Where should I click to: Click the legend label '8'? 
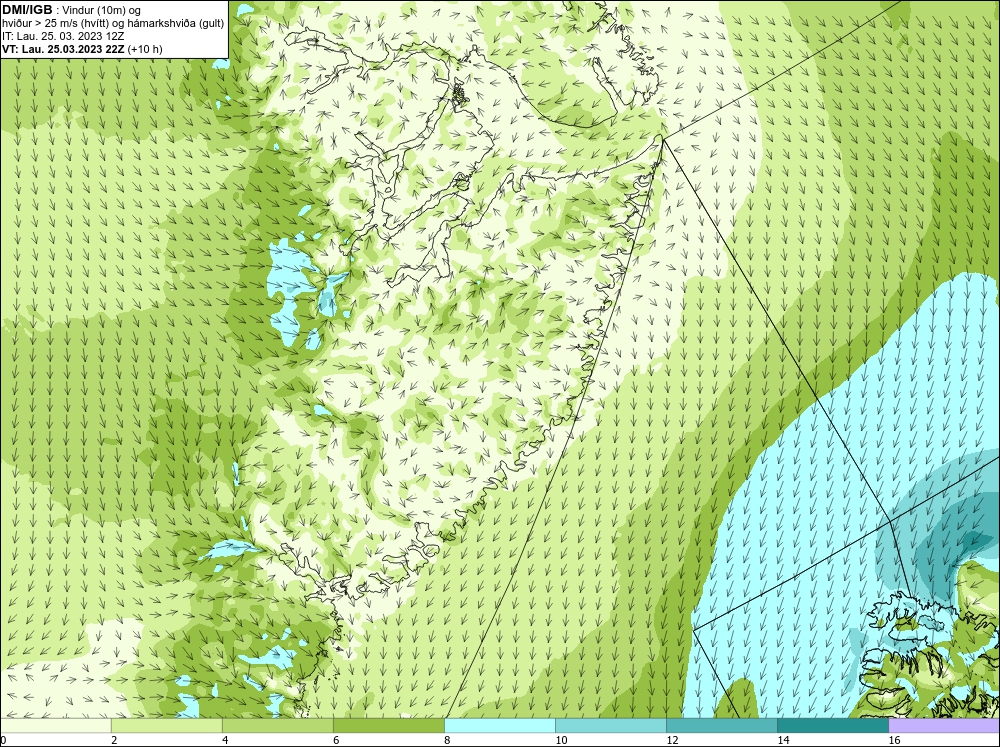click(447, 740)
